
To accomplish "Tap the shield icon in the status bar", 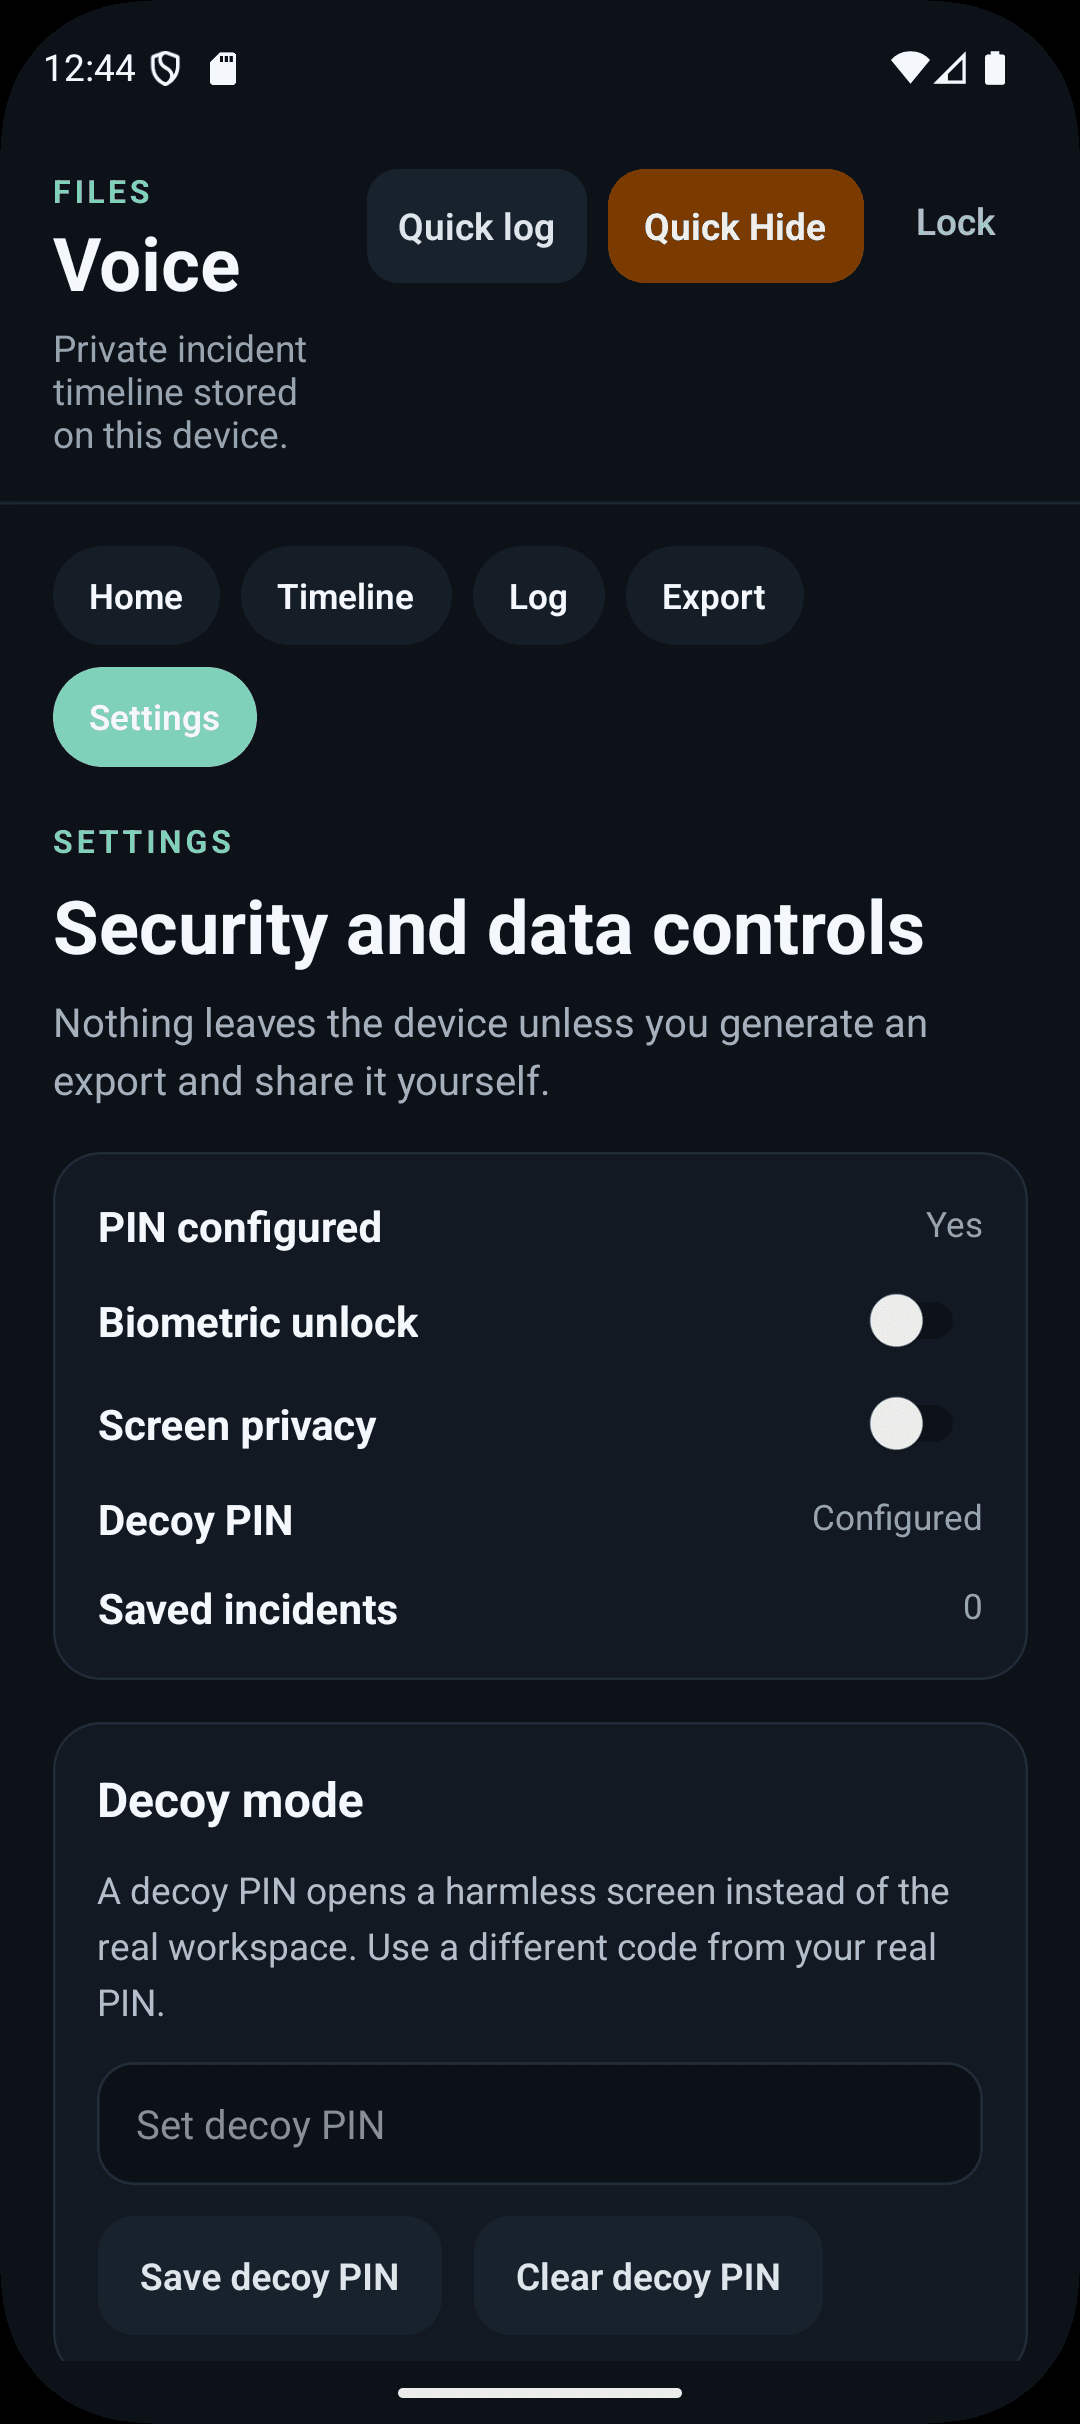I will (x=165, y=67).
